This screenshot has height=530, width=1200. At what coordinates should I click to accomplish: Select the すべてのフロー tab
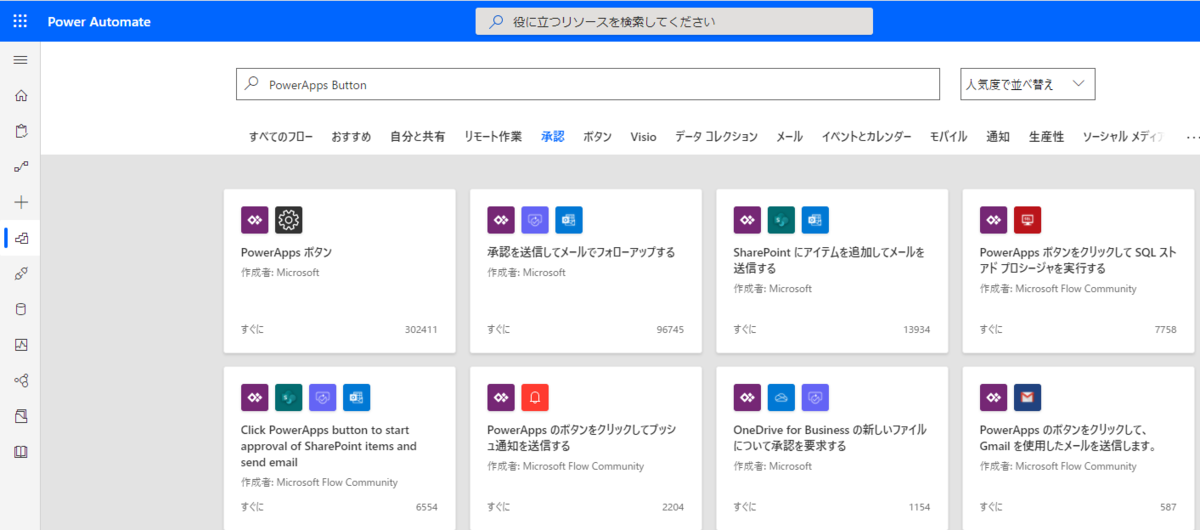coord(281,137)
